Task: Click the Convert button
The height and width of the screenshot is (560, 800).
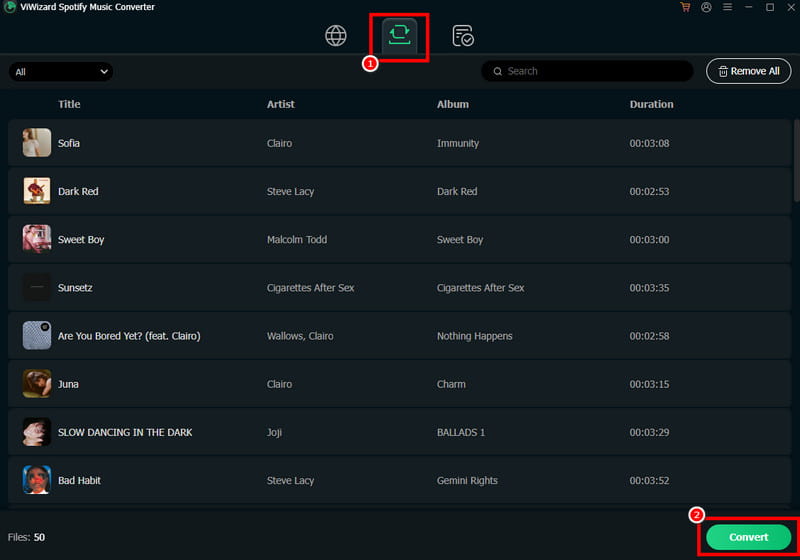Action: coord(748,537)
